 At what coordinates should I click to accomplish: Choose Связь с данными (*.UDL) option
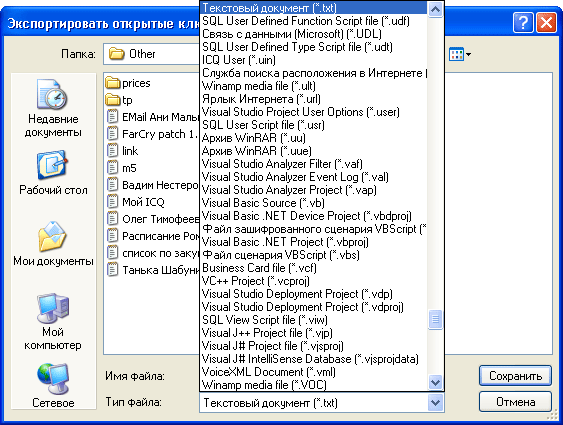pos(313,34)
